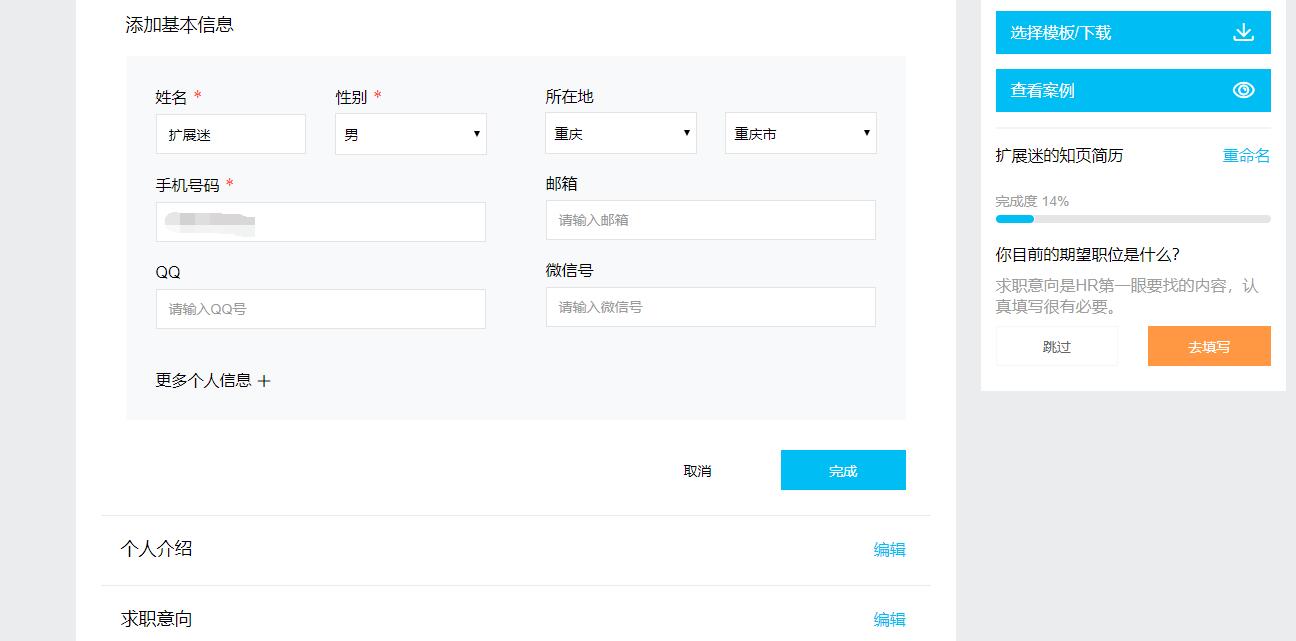Expand 更多个人信息 section

coord(213,381)
